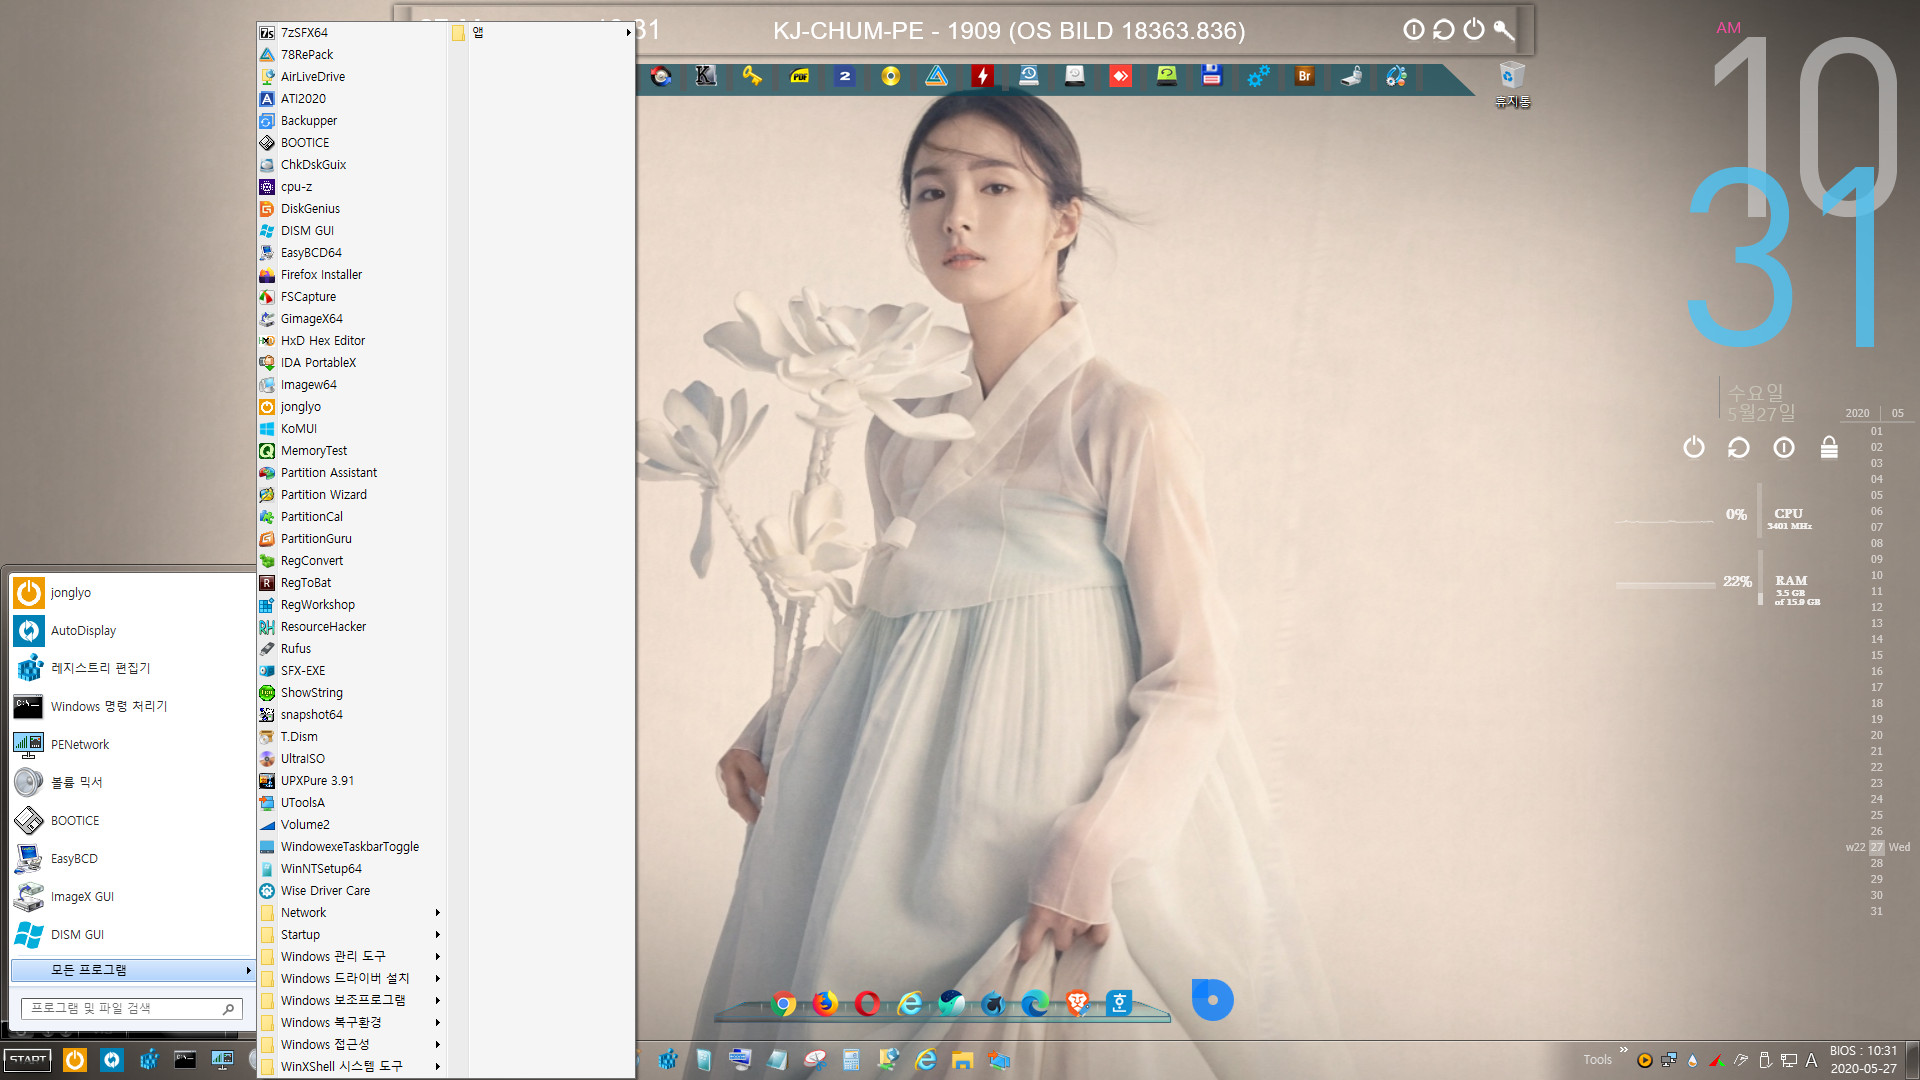Launch Rufus from programs list
This screenshot has width=1920, height=1080.
click(x=350, y=648)
